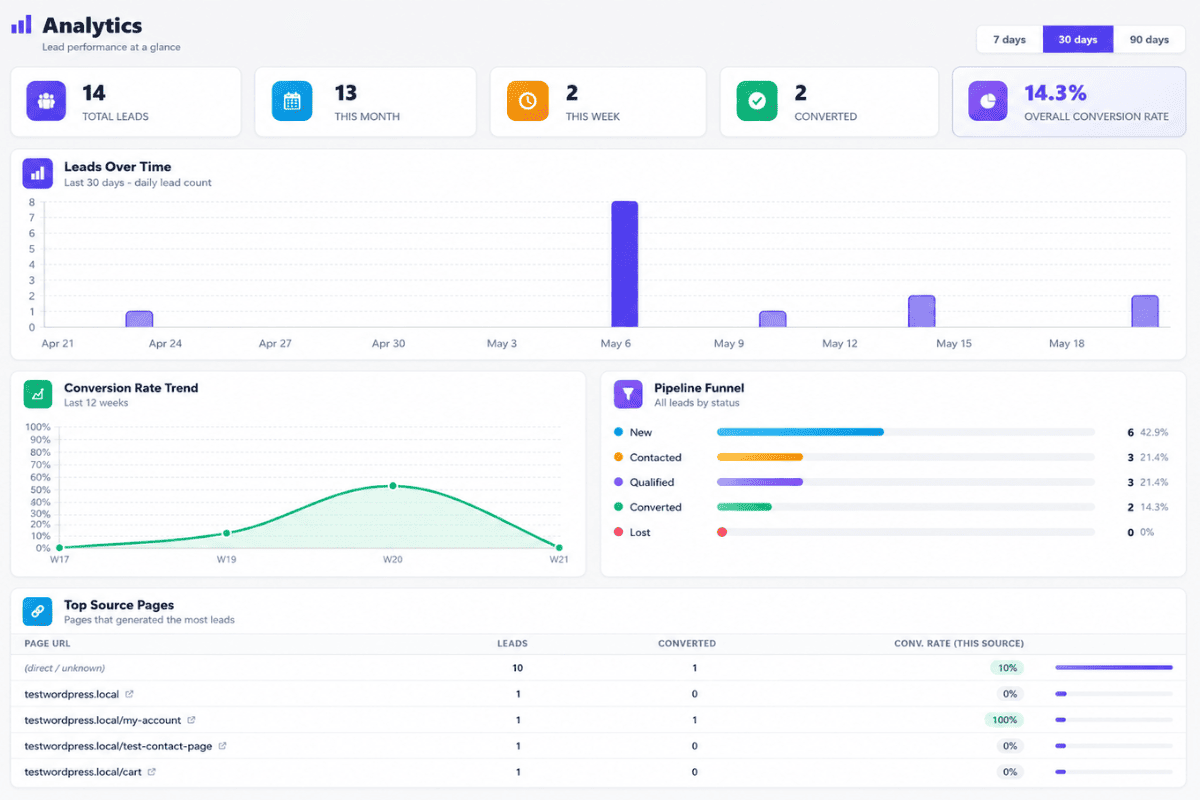This screenshot has height=800, width=1200.
Task: Click the Overall Conversion Rate pie icon
Action: (x=988, y=101)
